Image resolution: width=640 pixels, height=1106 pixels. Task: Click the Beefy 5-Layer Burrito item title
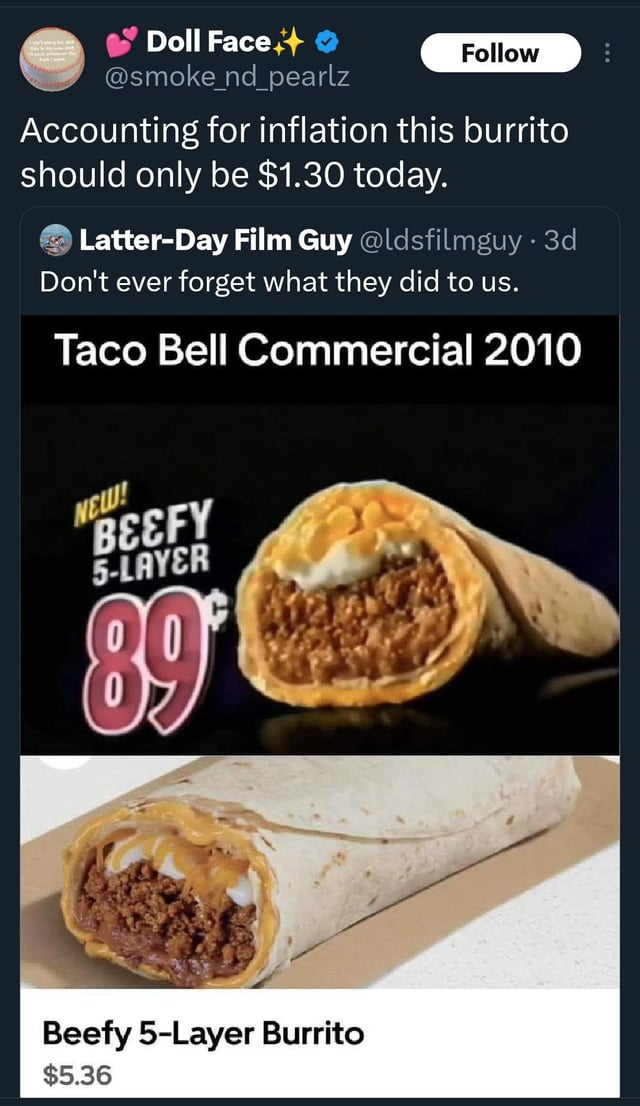[x=203, y=1034]
